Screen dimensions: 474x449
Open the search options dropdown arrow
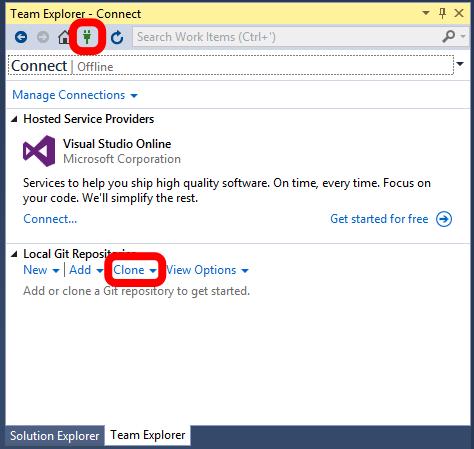point(463,36)
